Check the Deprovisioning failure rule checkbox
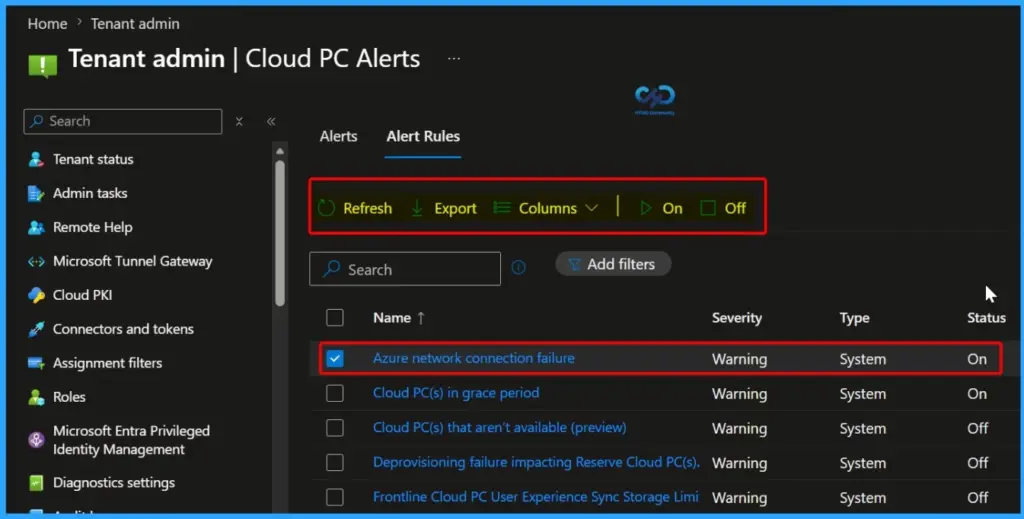The image size is (1024, 519). [x=335, y=462]
